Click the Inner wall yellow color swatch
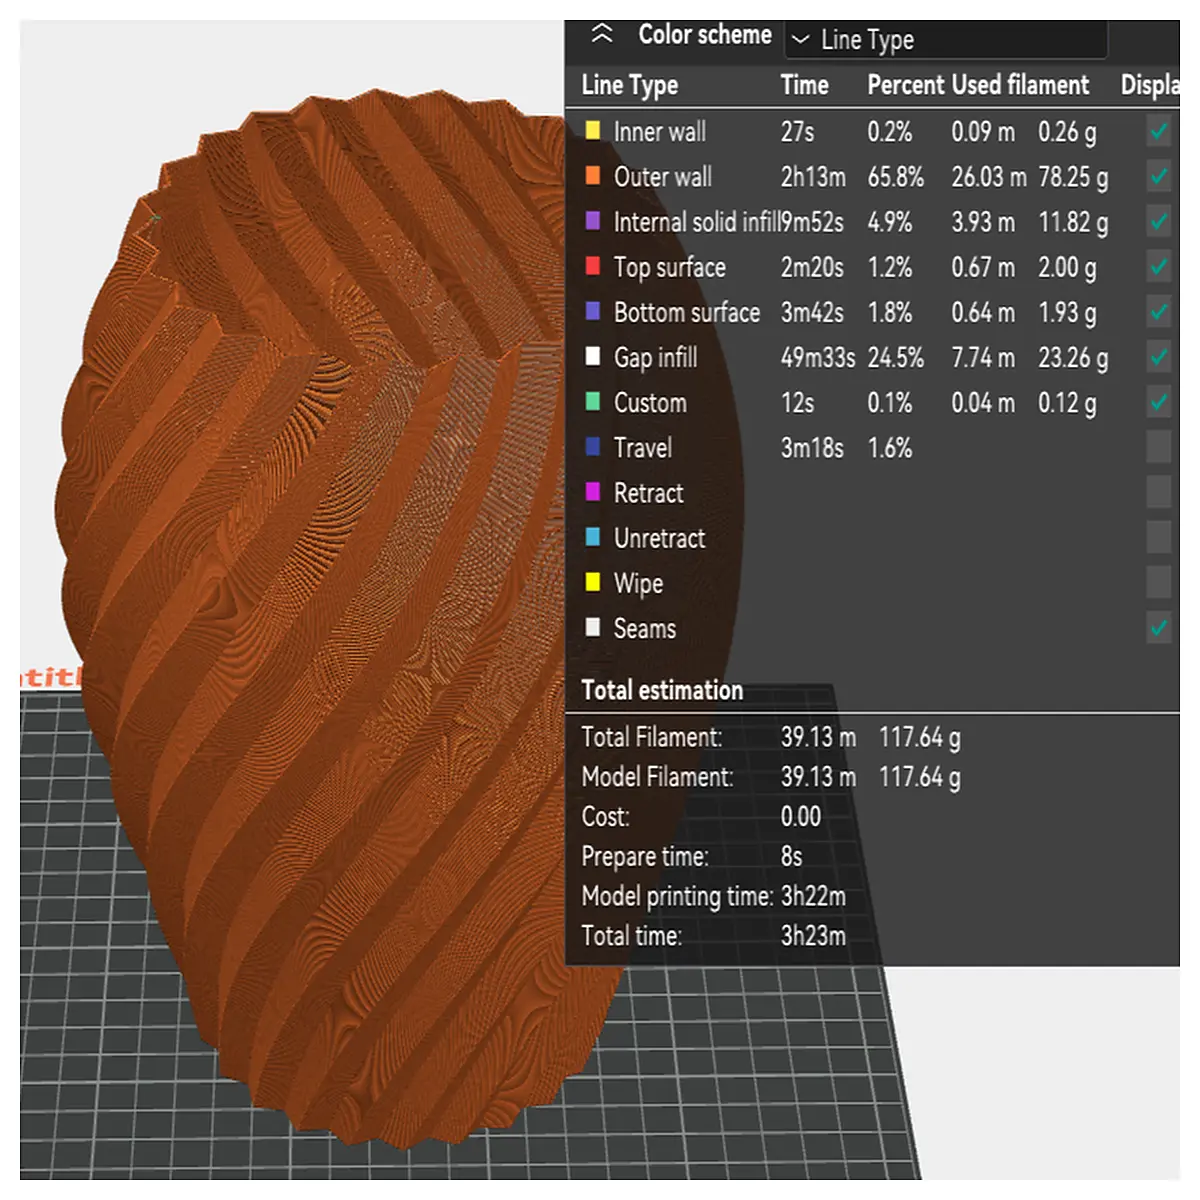Screen dimensions: 1200x1200 click(593, 130)
